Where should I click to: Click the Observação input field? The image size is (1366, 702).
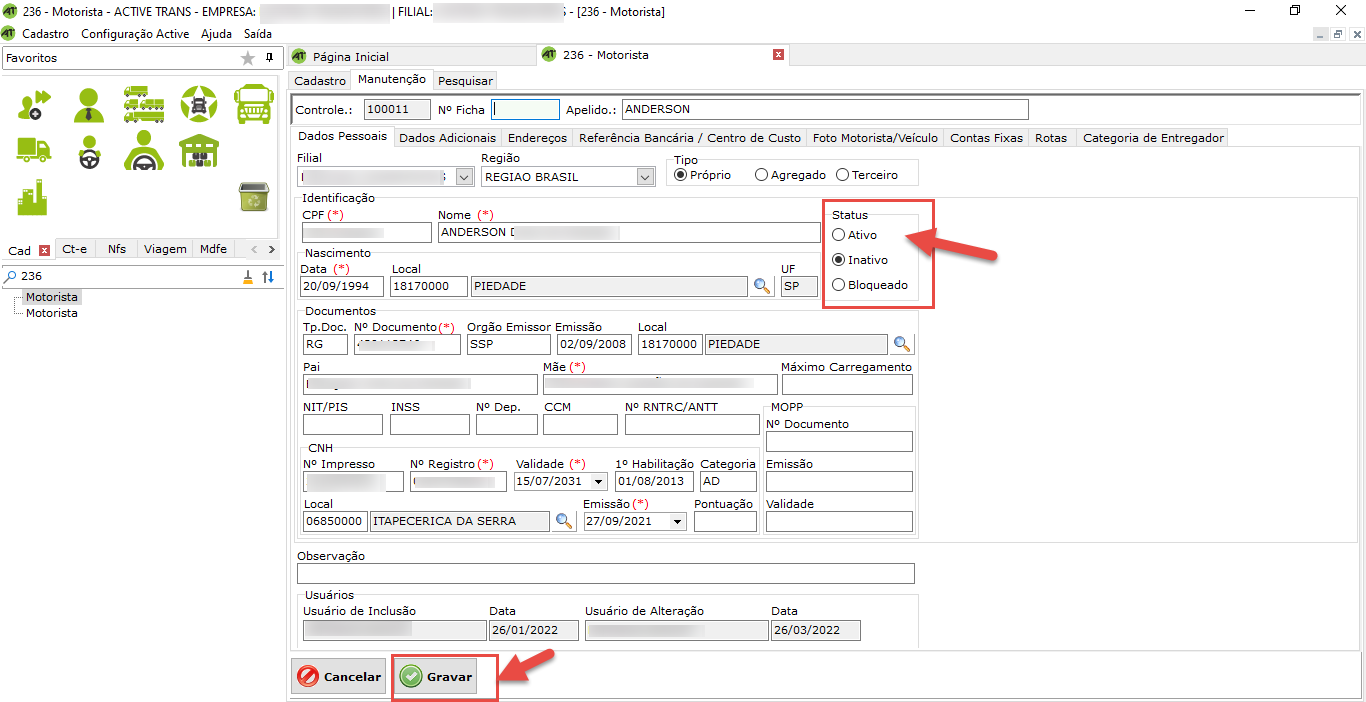tap(606, 573)
